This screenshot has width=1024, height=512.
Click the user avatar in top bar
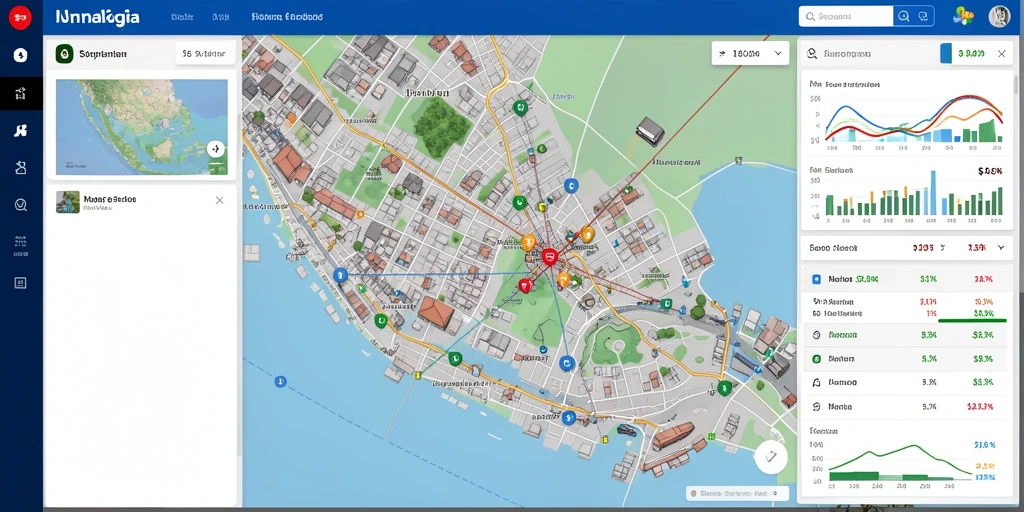[x=999, y=16]
